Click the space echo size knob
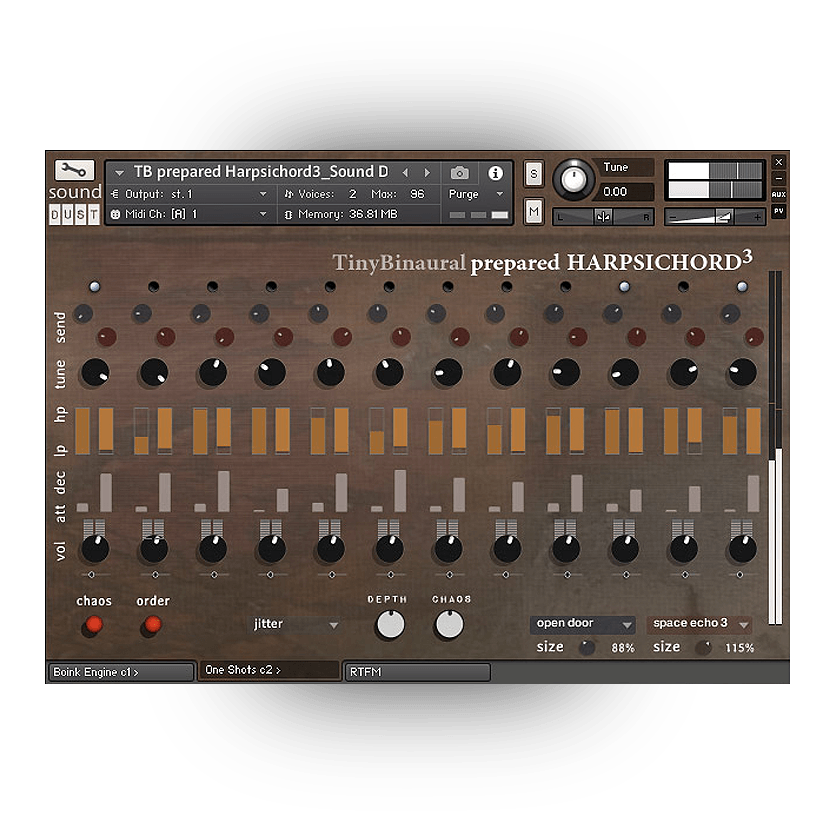 (703, 647)
